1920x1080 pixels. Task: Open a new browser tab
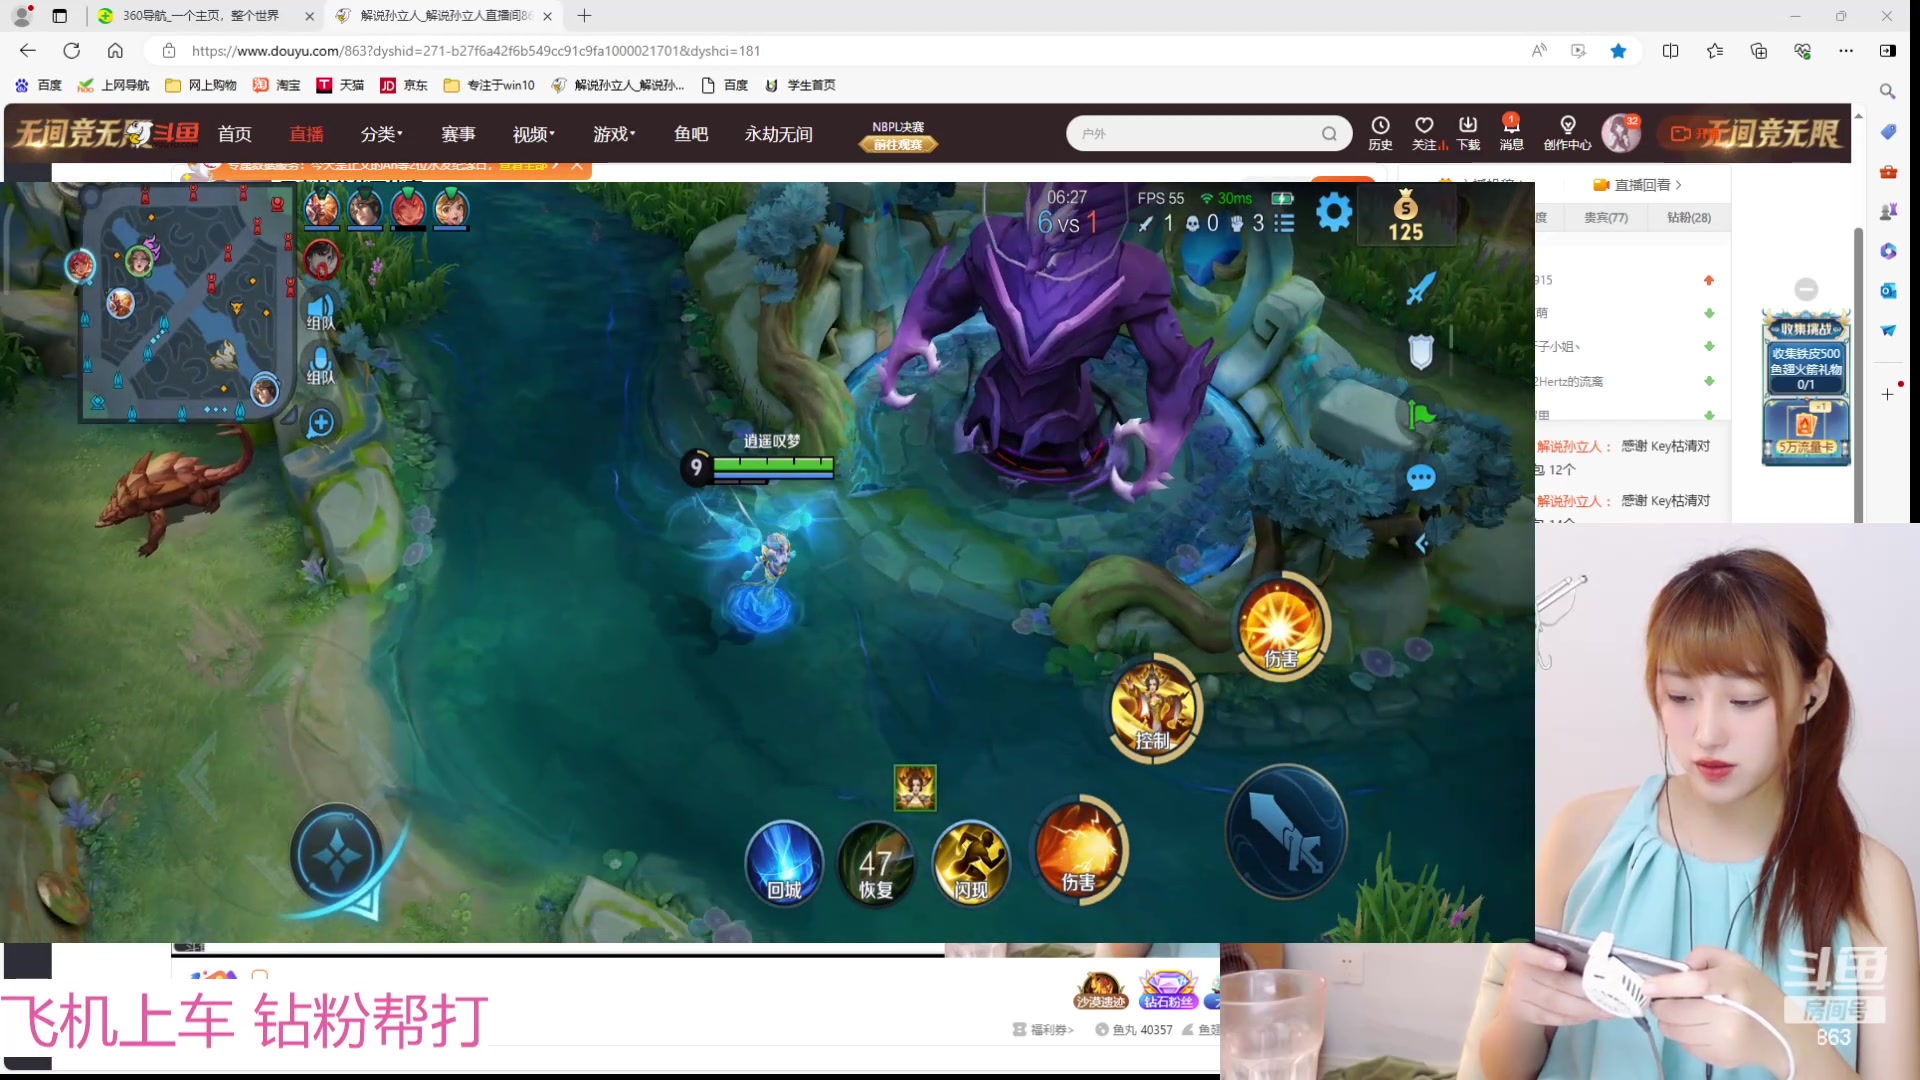585,16
